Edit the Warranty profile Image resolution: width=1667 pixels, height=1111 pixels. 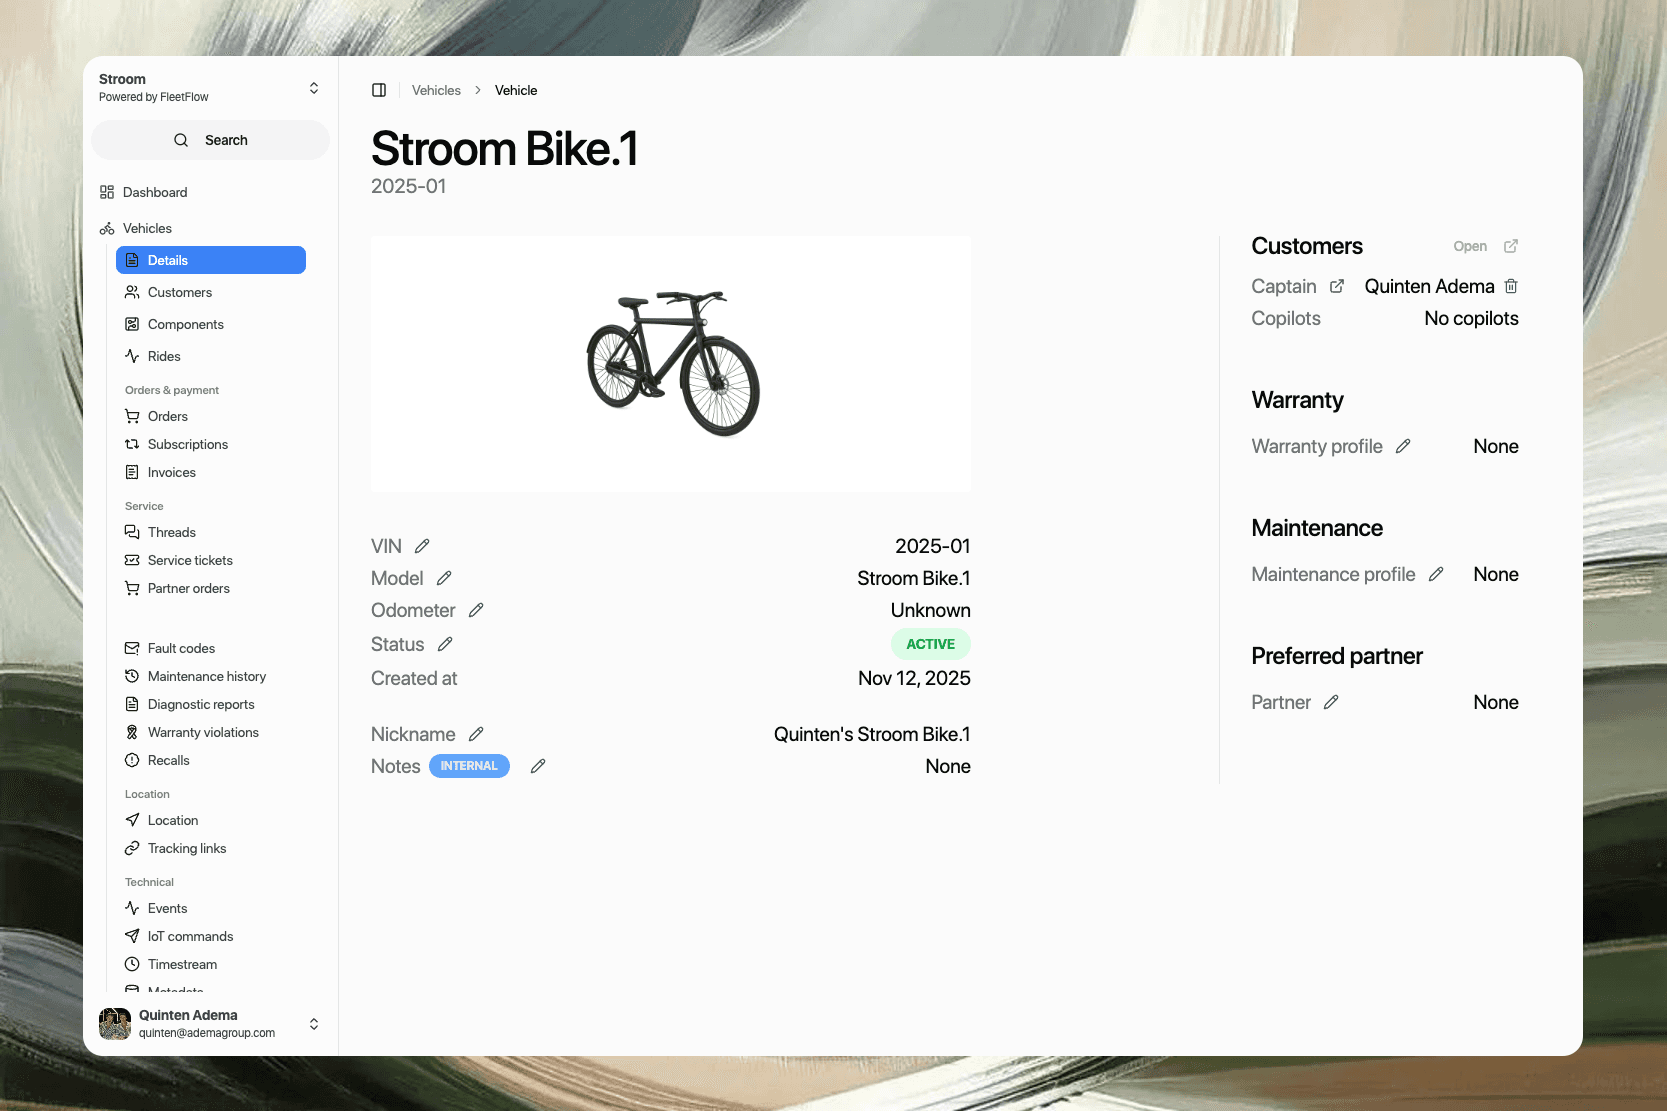[x=1403, y=446]
